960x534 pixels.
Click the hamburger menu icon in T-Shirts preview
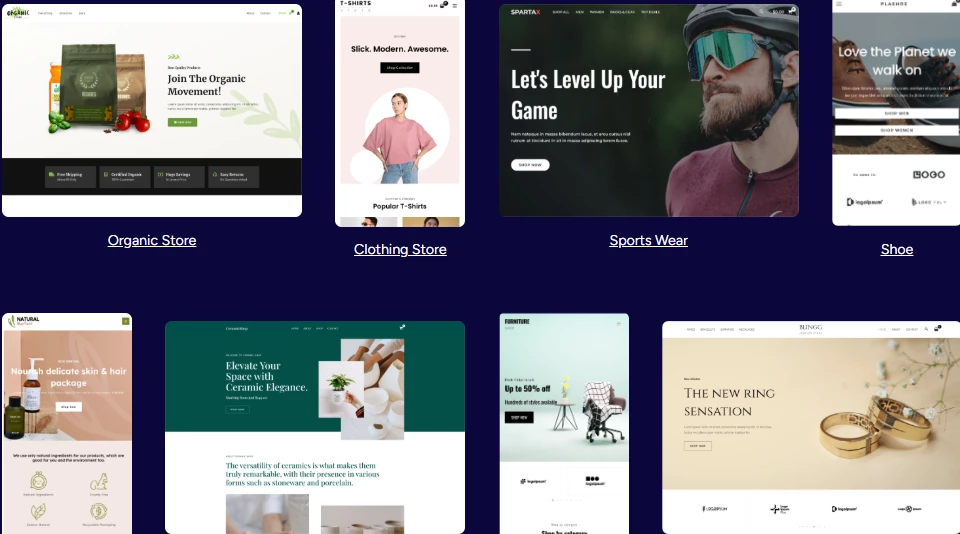click(454, 6)
